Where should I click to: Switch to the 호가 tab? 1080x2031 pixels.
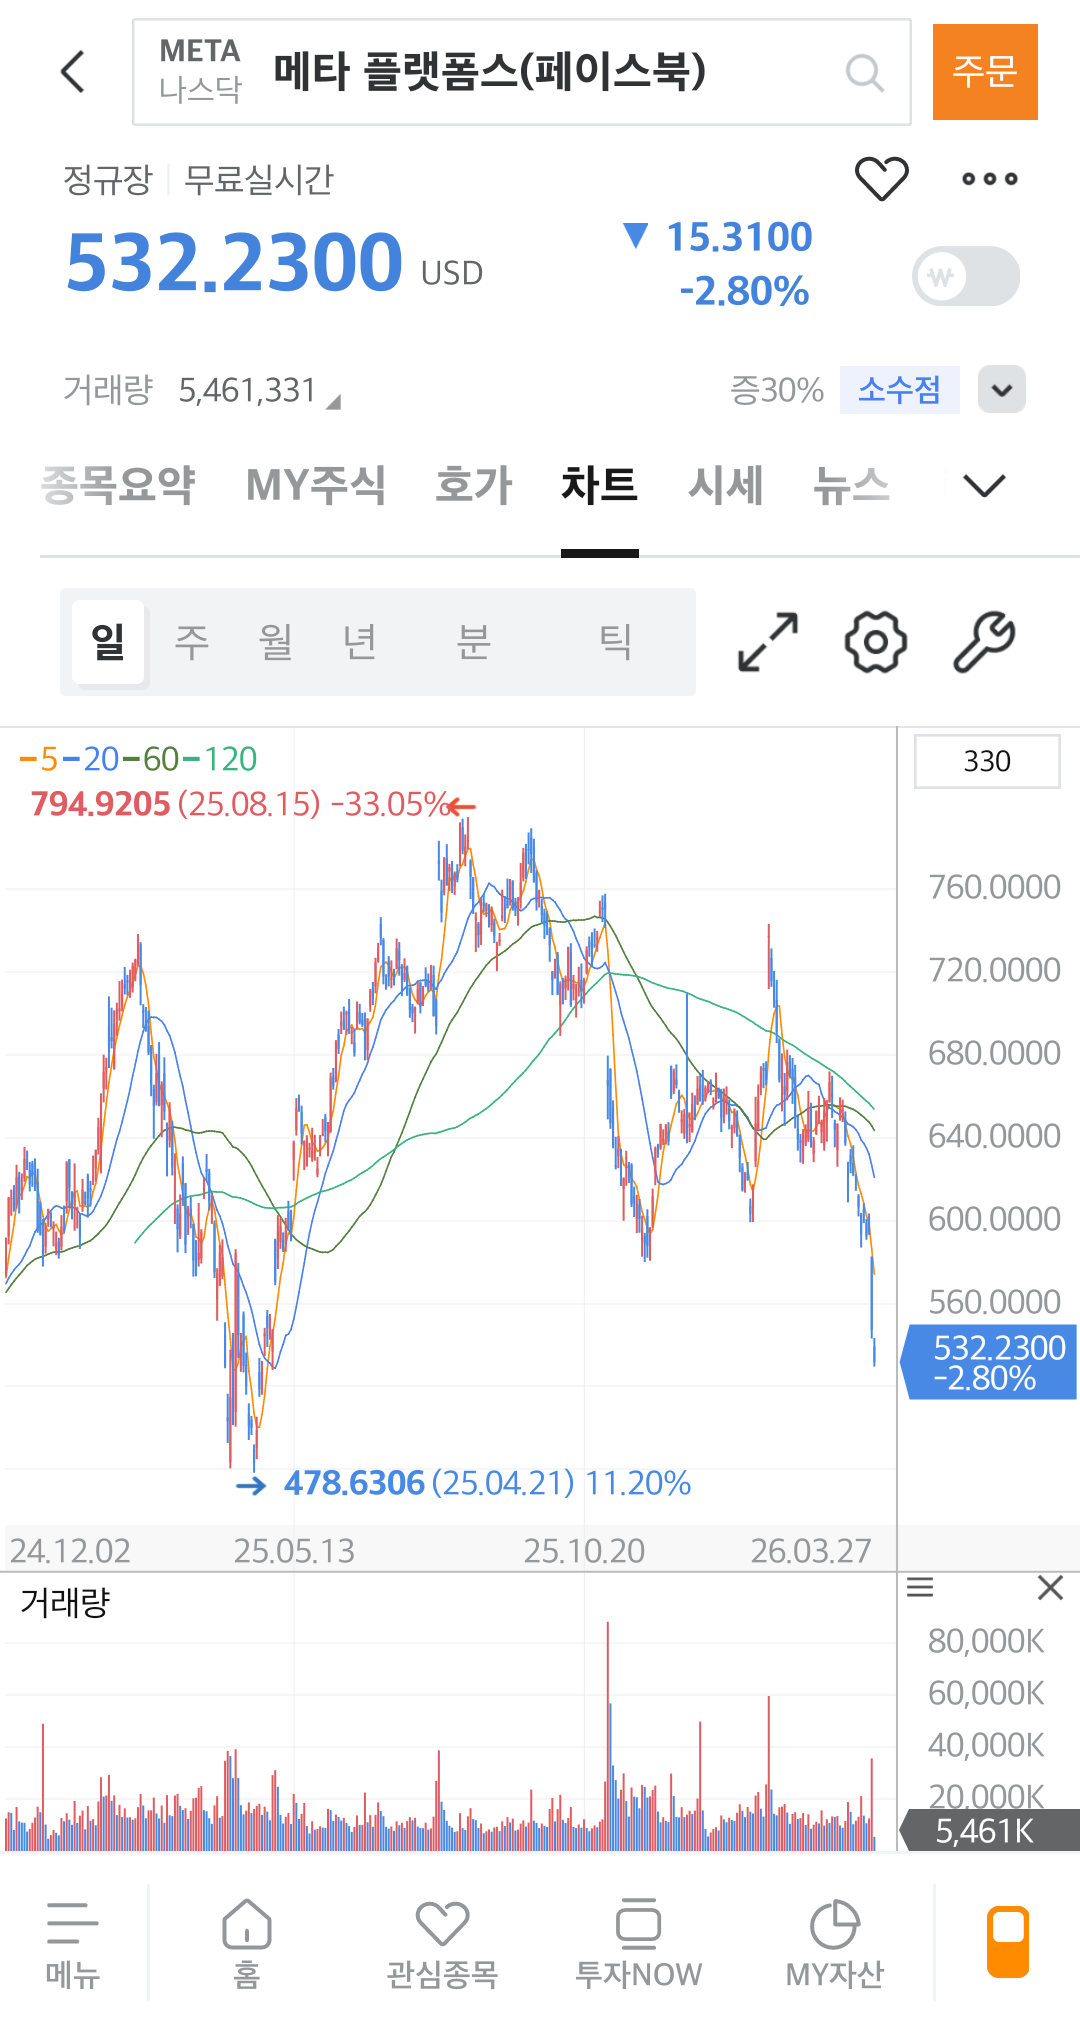(473, 486)
